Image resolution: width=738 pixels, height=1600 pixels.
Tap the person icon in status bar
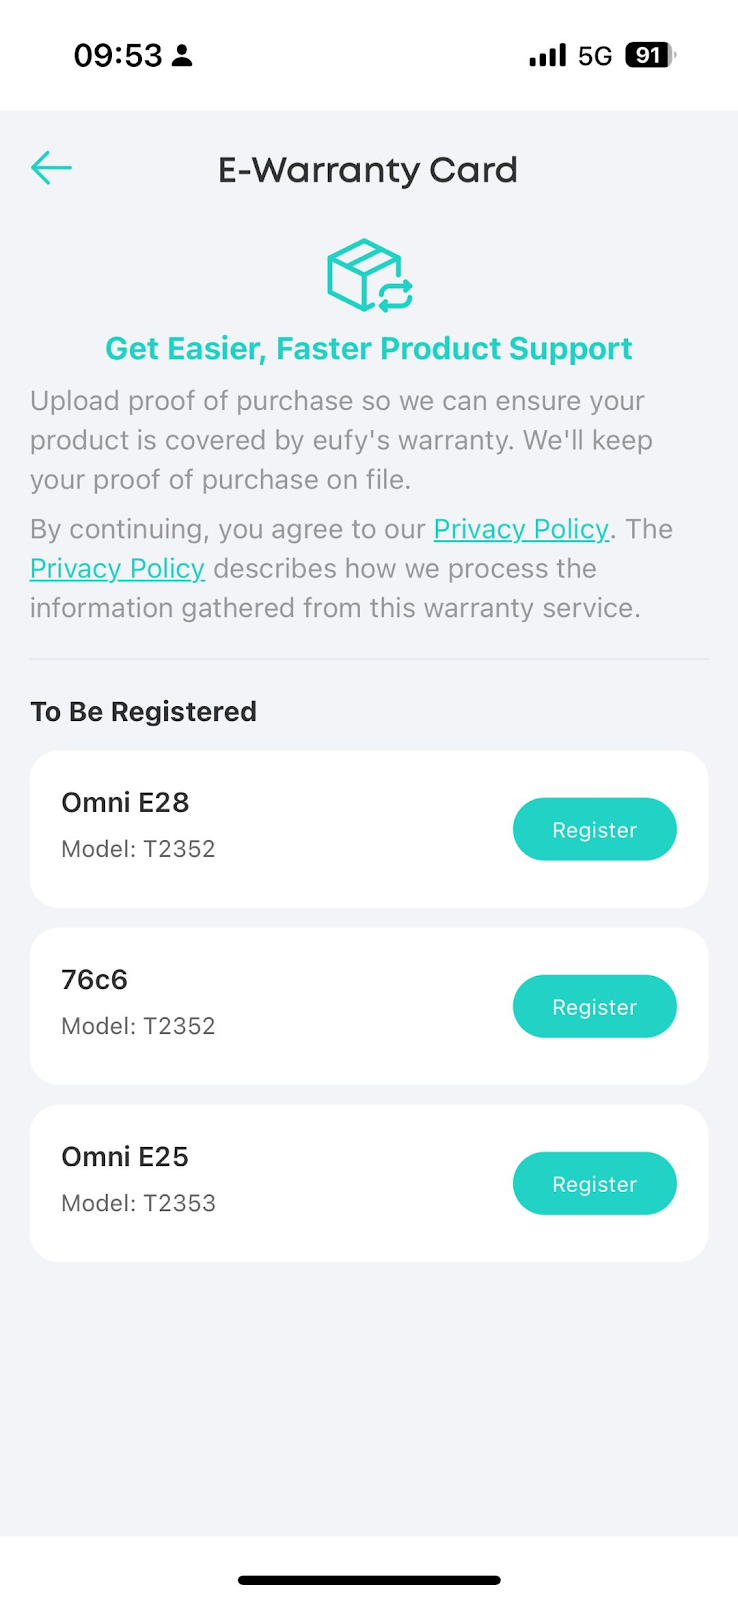tap(182, 56)
